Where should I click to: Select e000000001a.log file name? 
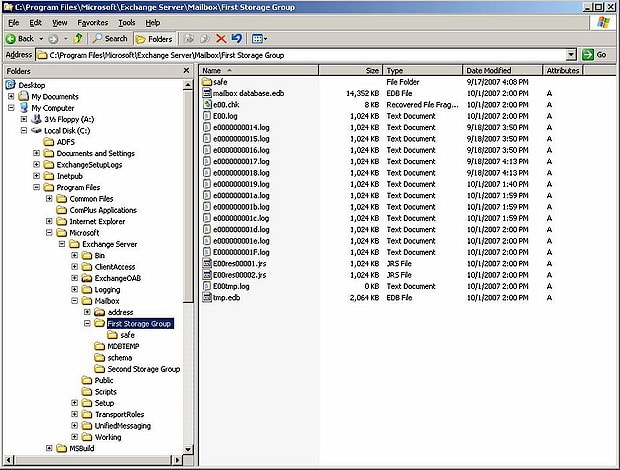click(241, 195)
